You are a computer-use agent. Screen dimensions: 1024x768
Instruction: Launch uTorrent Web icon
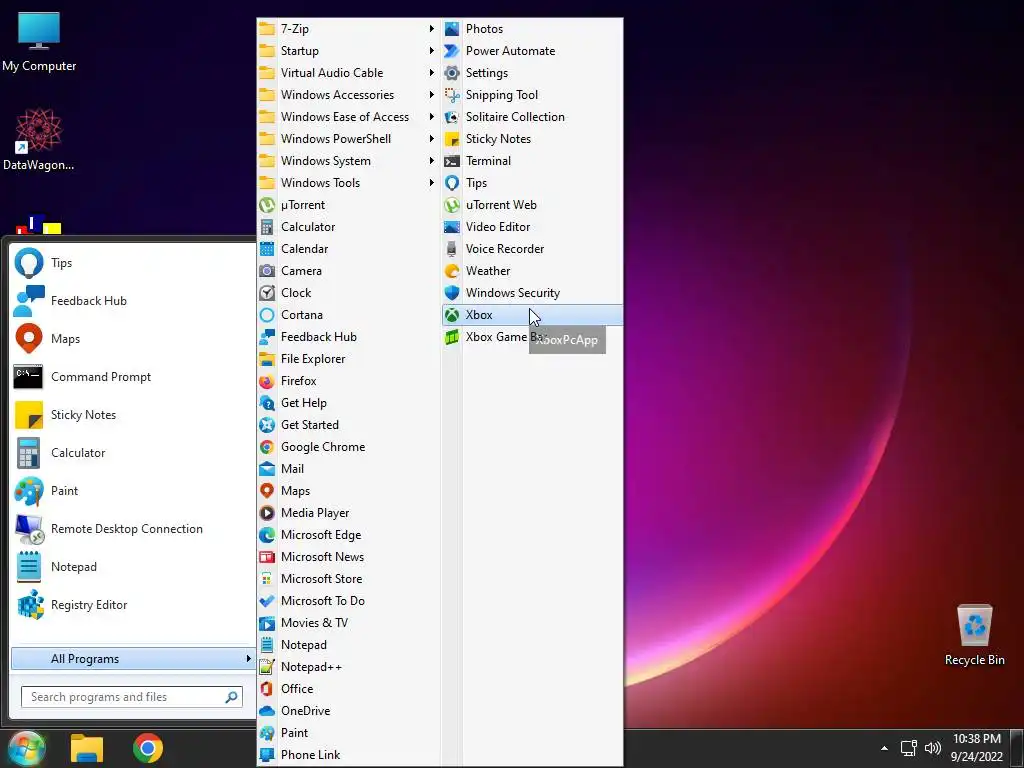click(452, 205)
